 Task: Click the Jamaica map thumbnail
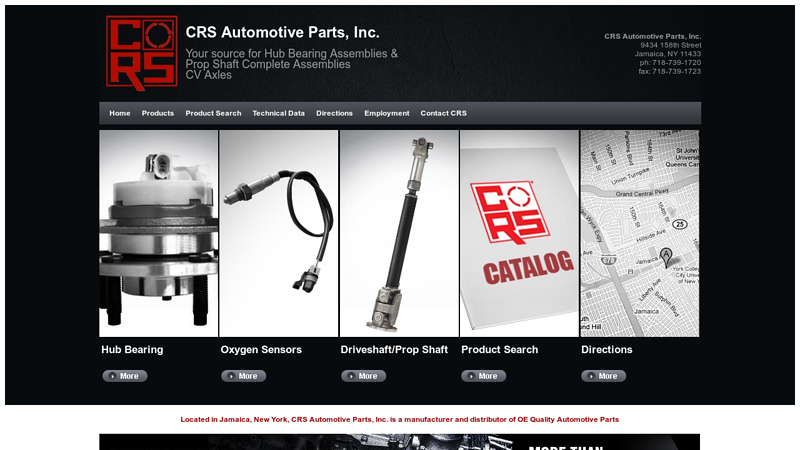tap(640, 233)
